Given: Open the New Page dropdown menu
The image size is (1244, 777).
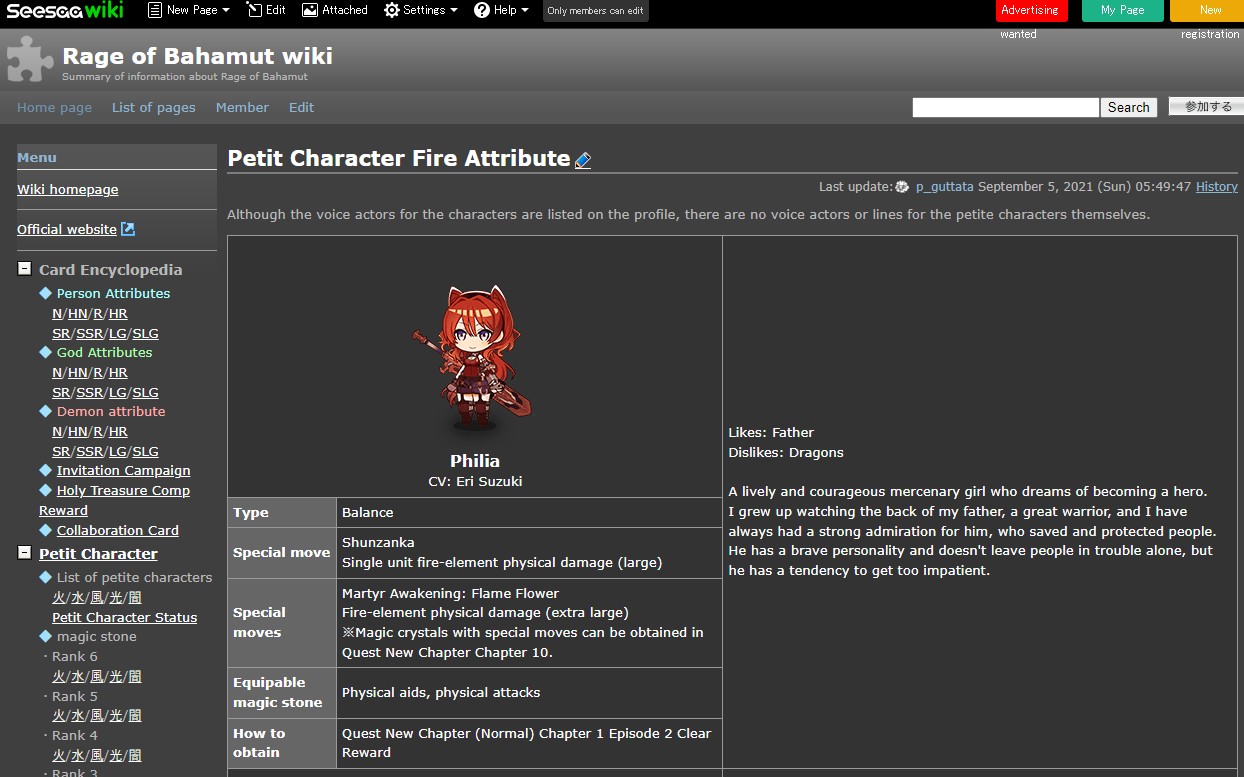Looking at the screenshot, I should pyautogui.click(x=188, y=10).
